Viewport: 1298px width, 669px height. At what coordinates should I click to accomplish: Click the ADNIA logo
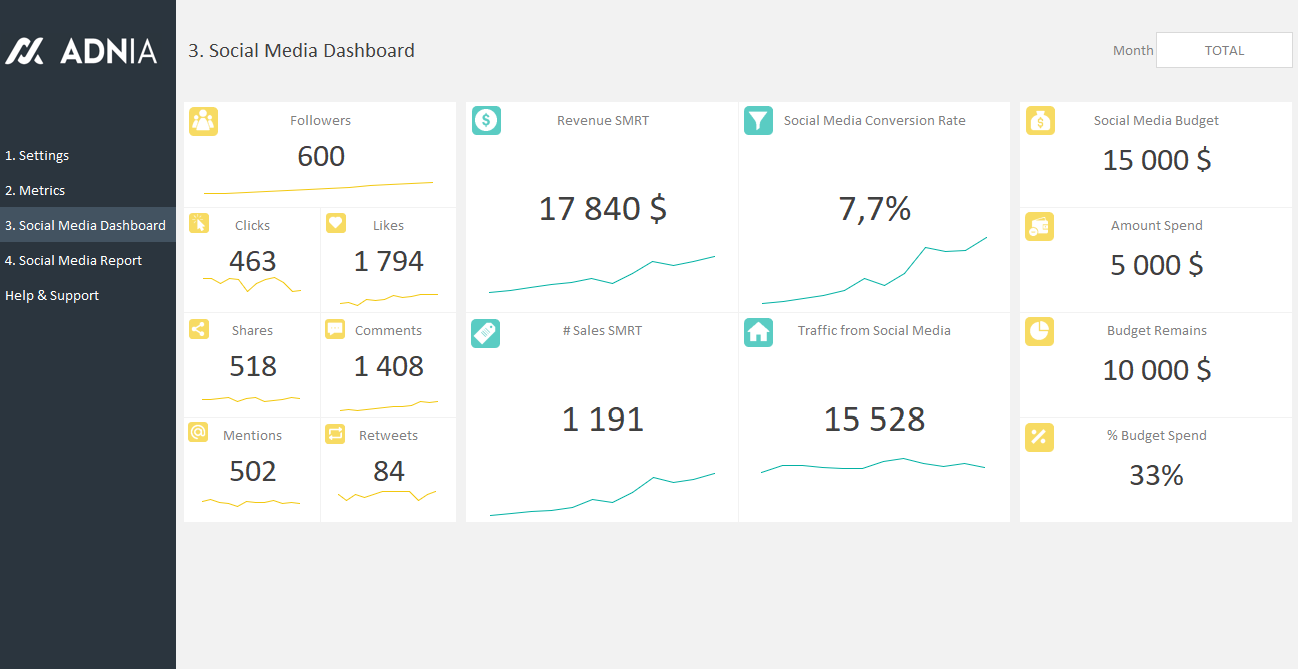click(81, 51)
